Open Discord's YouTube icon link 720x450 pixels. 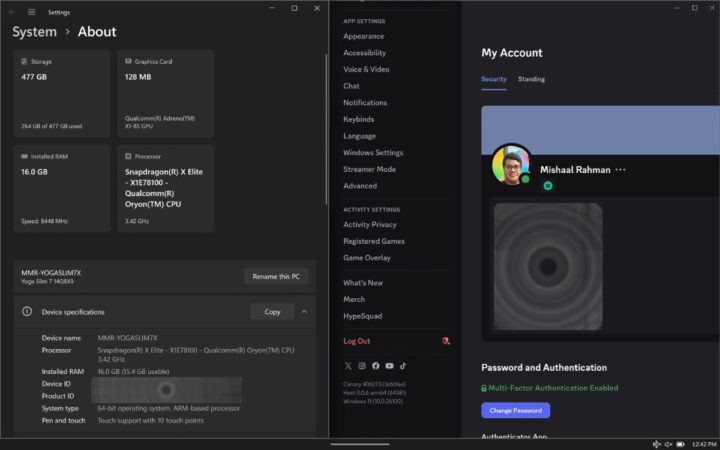point(389,366)
